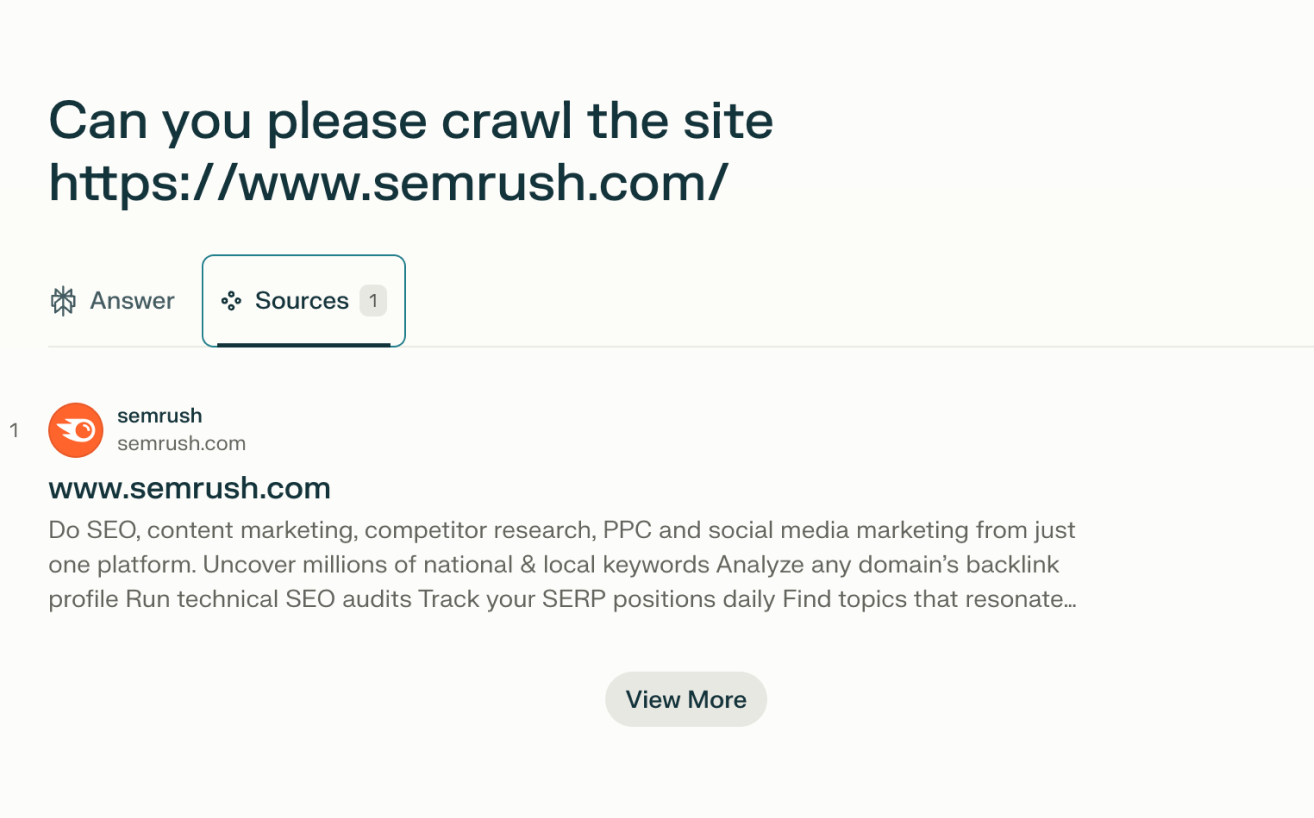The image size is (1314, 818).
Task: Click the active tab underline below Sources
Action: [x=302, y=344]
